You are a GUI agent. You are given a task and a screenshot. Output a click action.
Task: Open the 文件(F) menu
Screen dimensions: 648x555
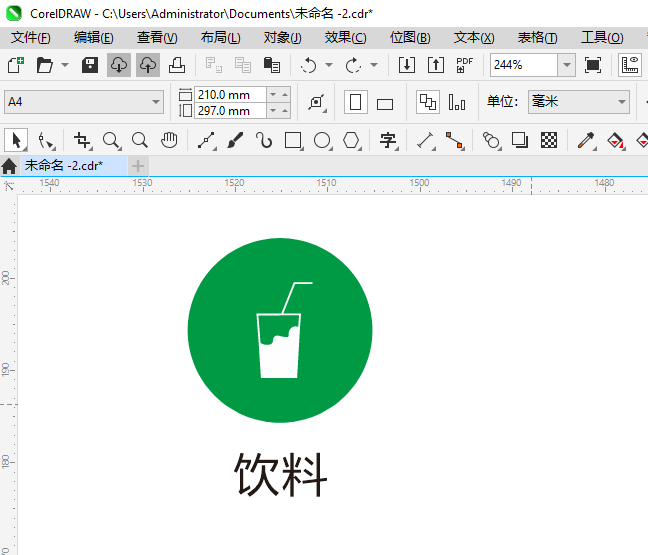(31, 38)
